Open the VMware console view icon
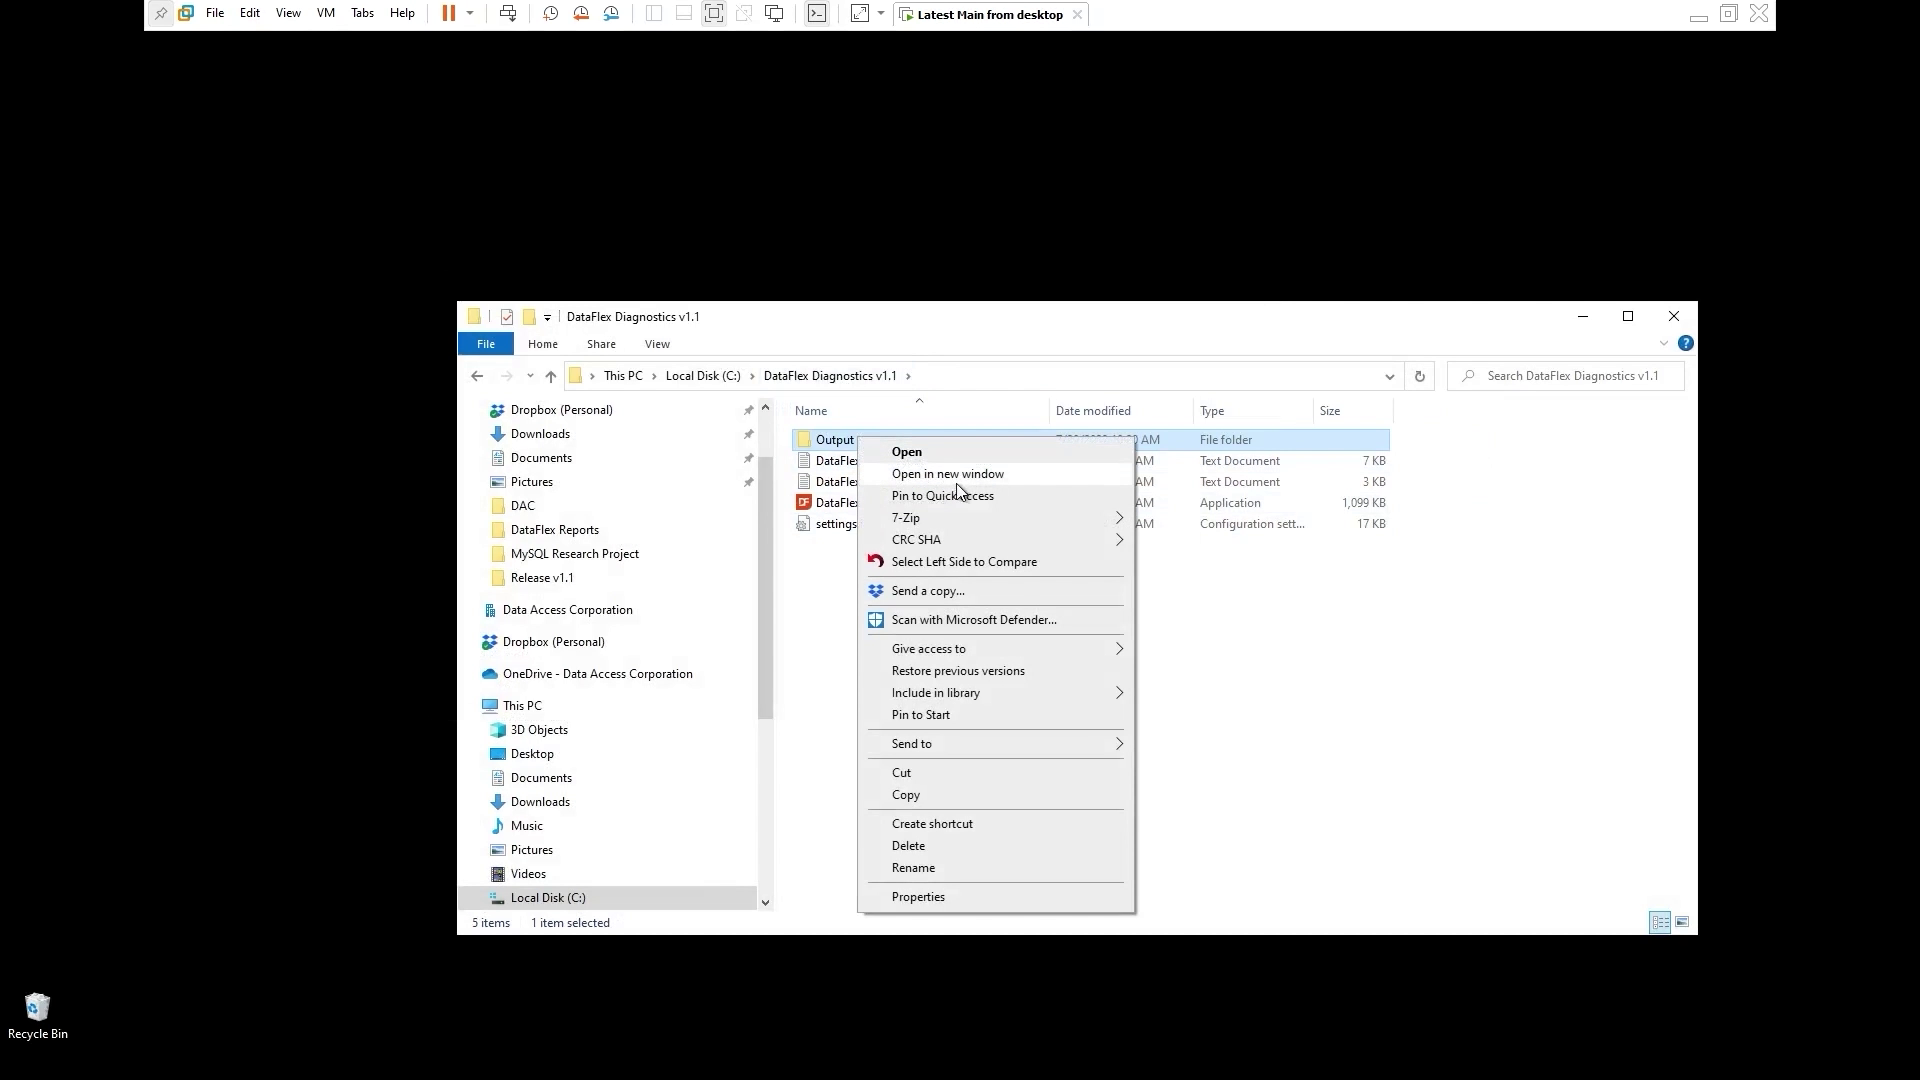 point(817,14)
